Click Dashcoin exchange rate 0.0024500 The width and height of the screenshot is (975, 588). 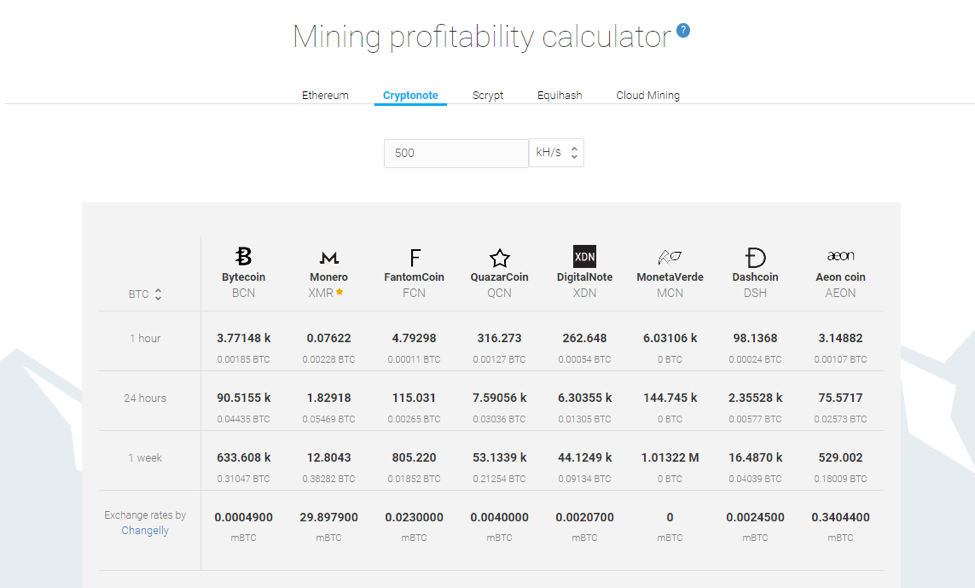(755, 517)
